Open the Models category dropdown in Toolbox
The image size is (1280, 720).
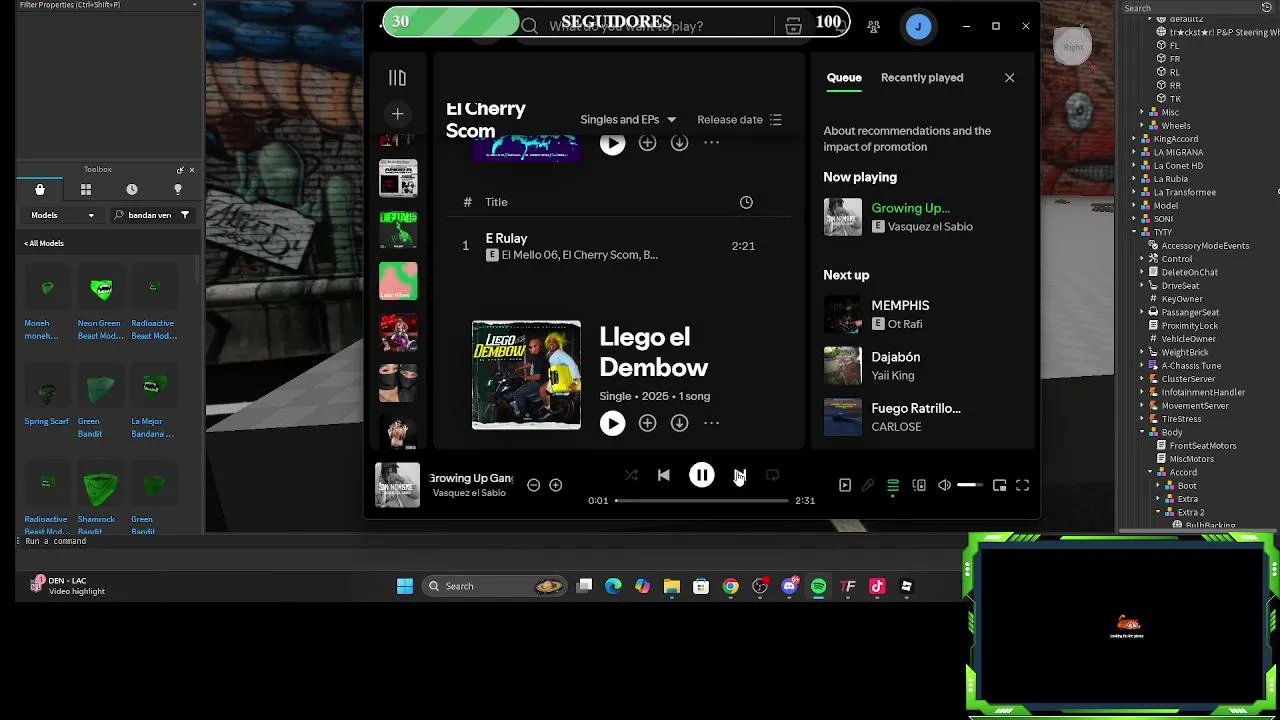pyautogui.click(x=62, y=215)
